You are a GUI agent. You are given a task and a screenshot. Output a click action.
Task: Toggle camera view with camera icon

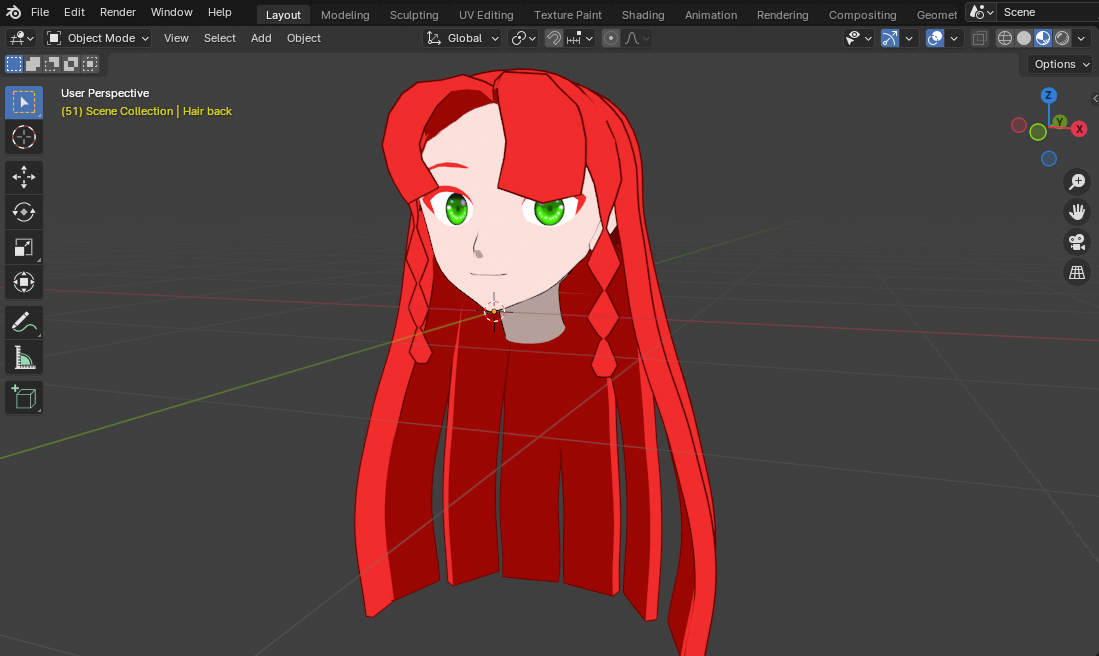pos(1077,242)
